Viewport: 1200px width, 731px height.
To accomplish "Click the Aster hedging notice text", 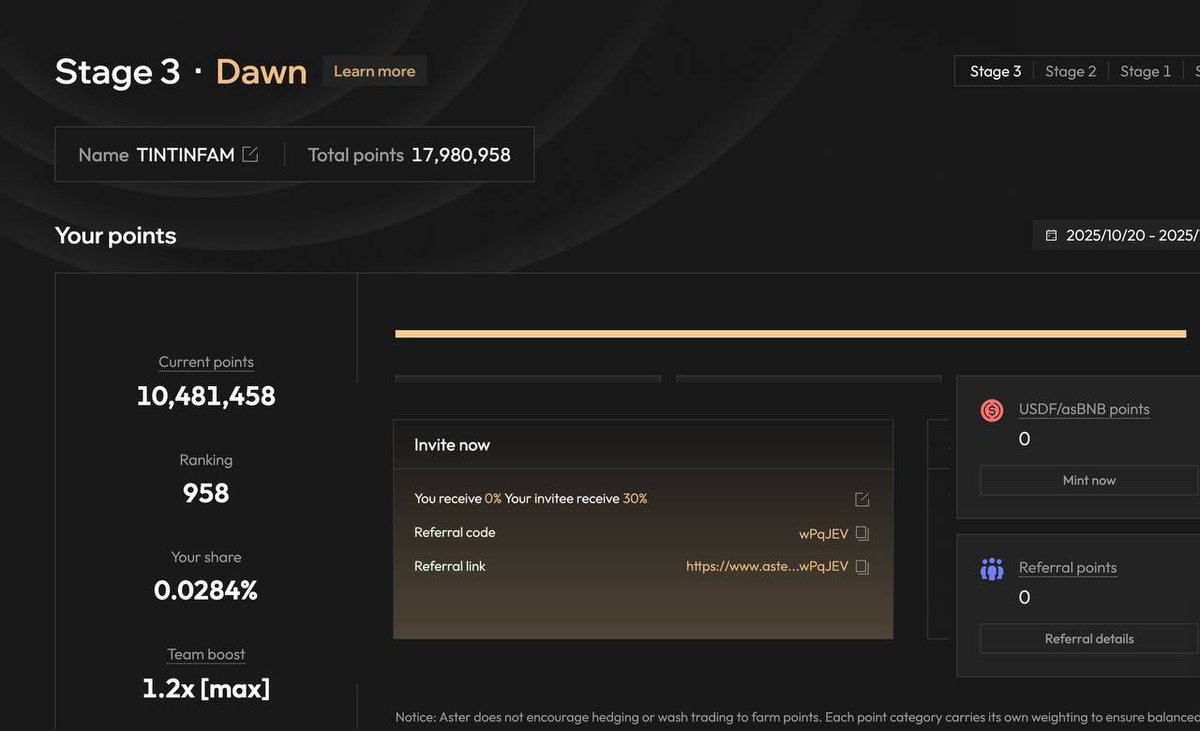I will point(797,717).
